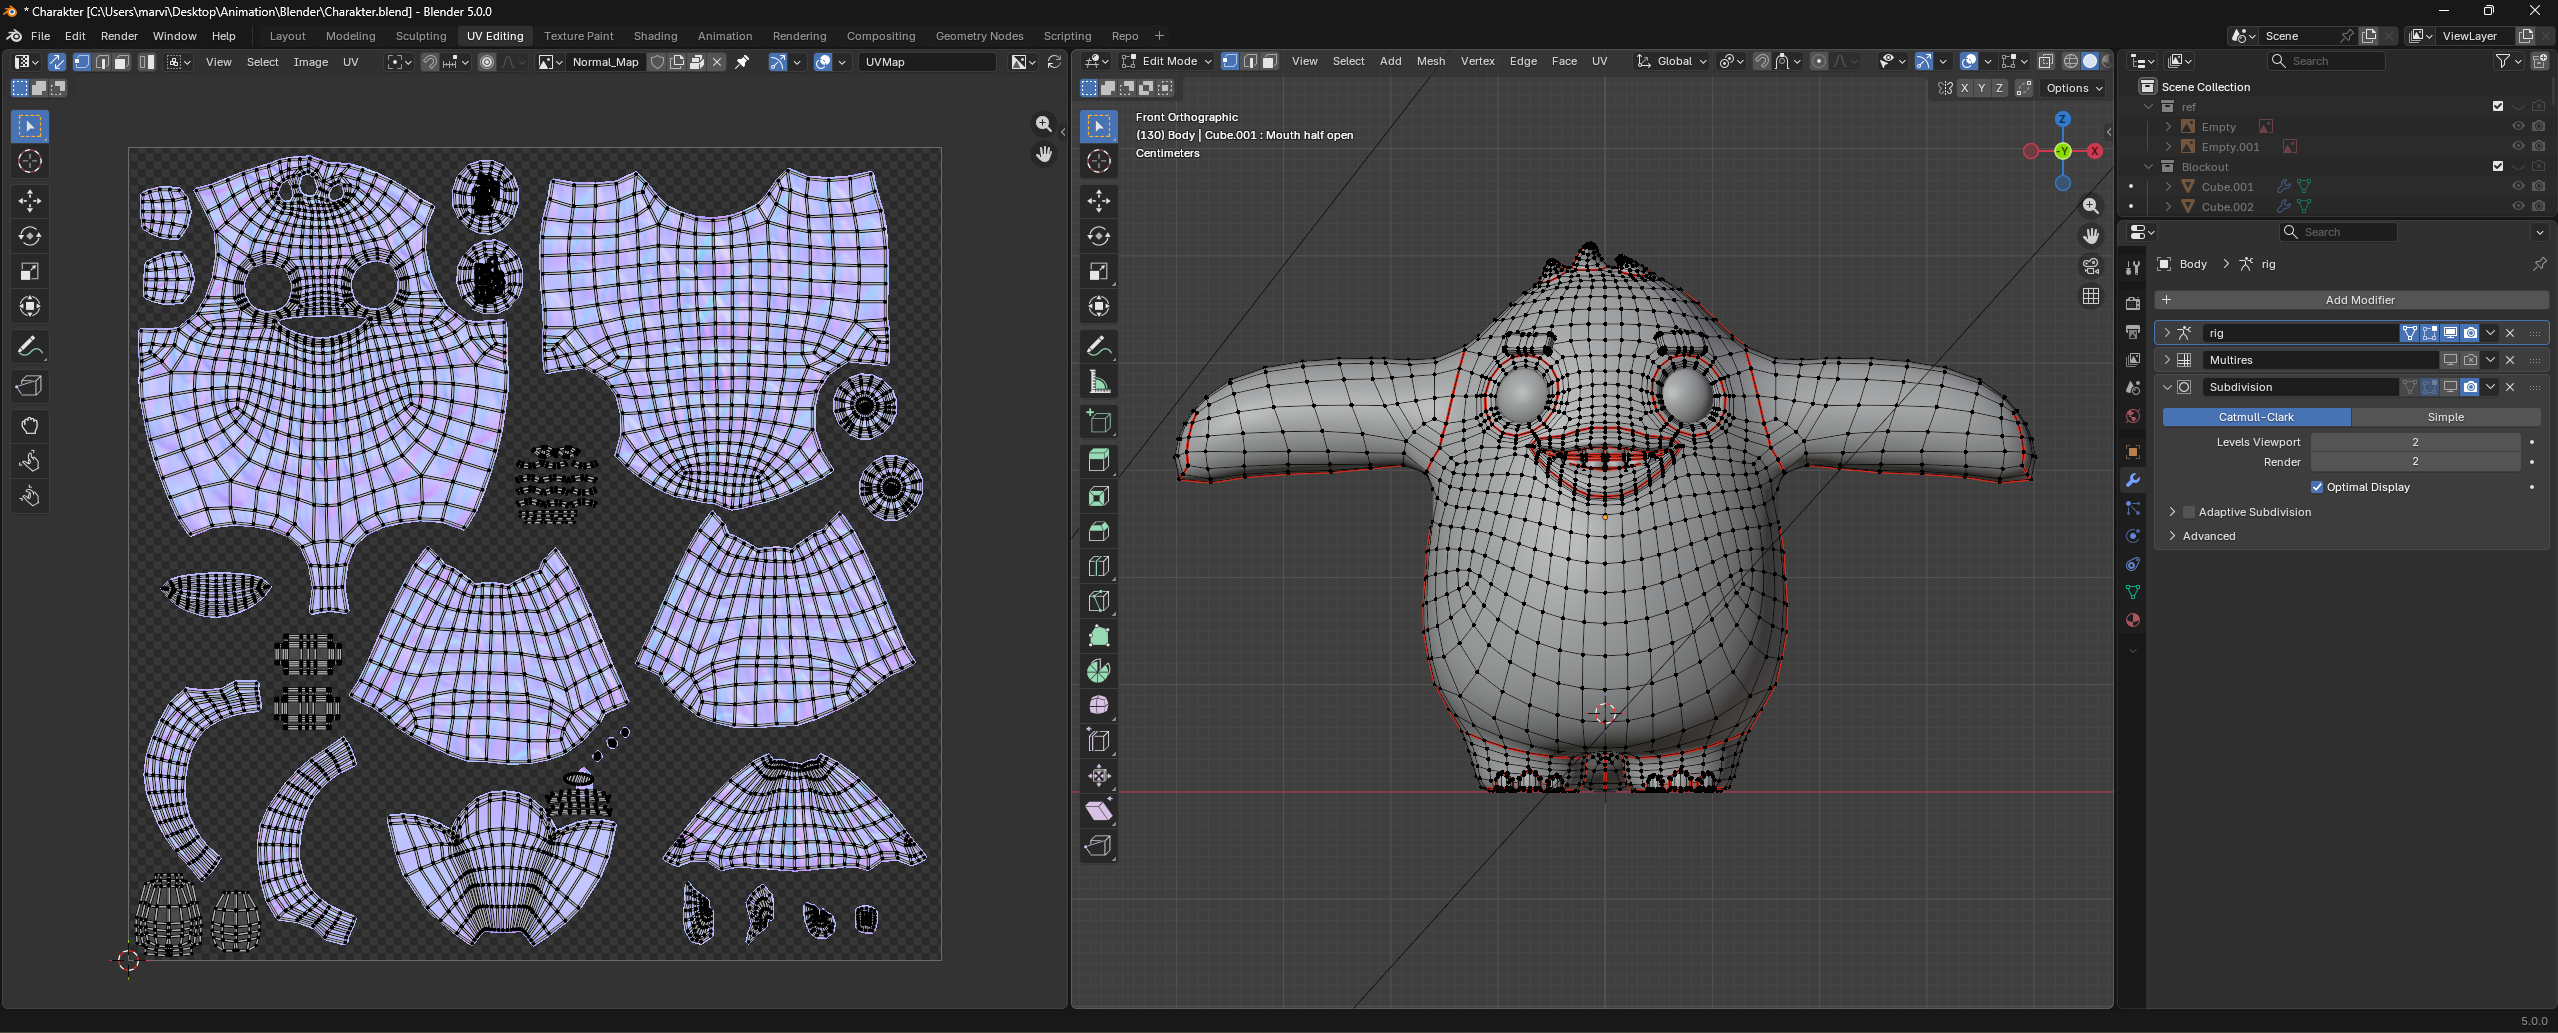Select the Rip Region tool in UV editor

tap(30, 386)
